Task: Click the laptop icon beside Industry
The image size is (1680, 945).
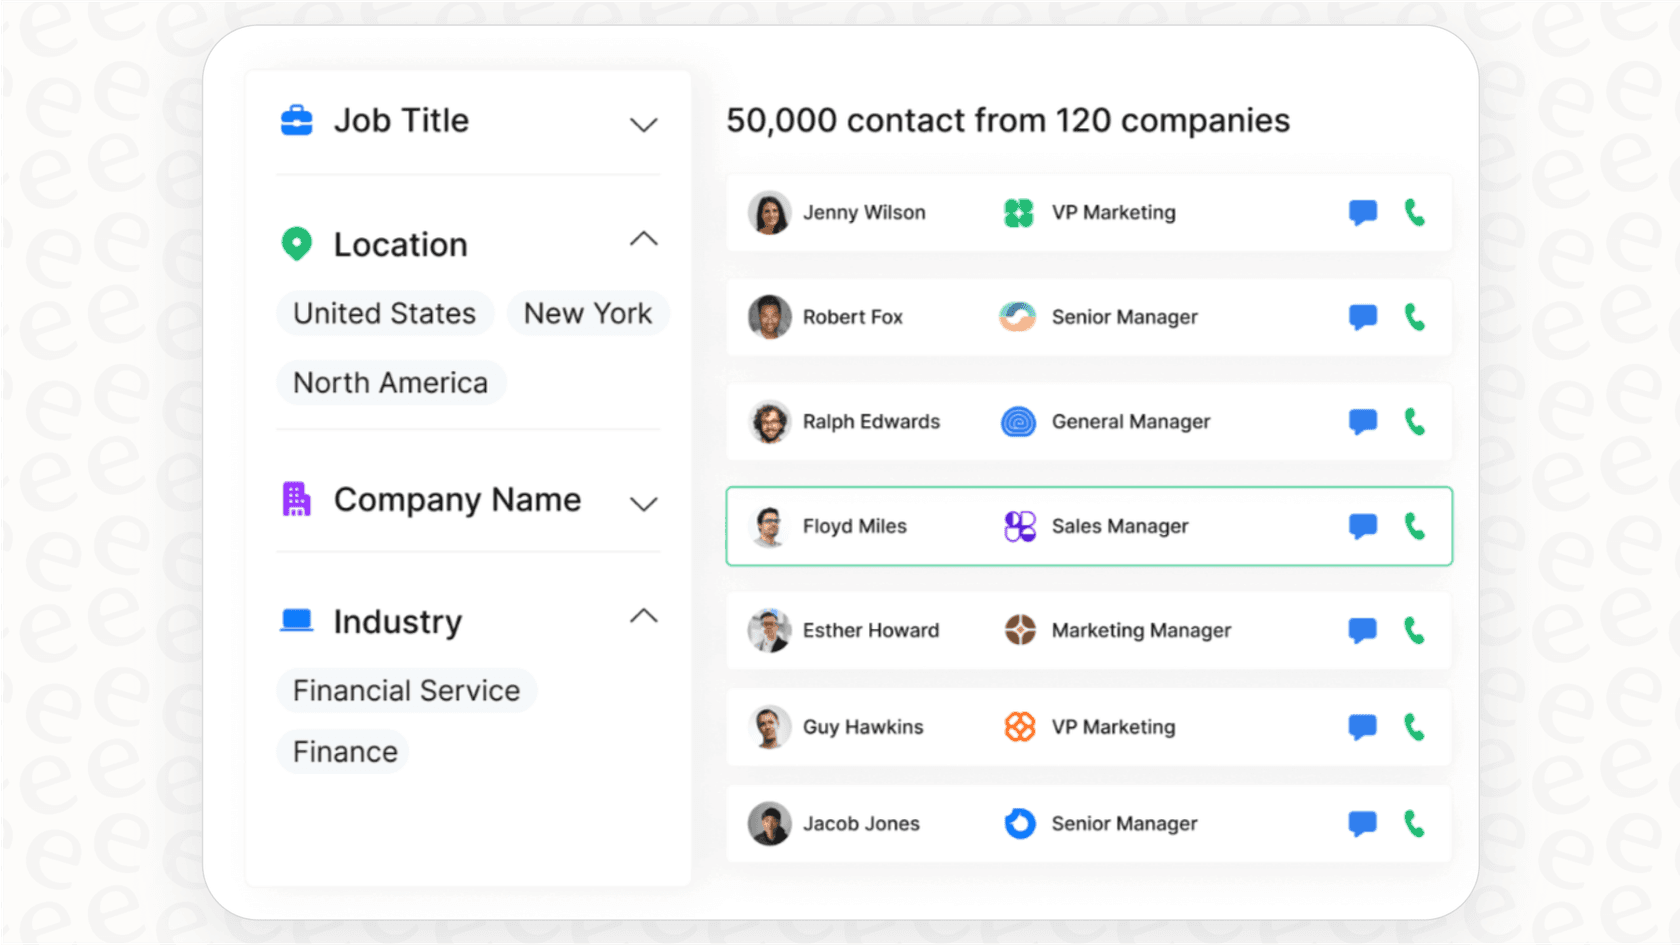Action: (x=296, y=620)
